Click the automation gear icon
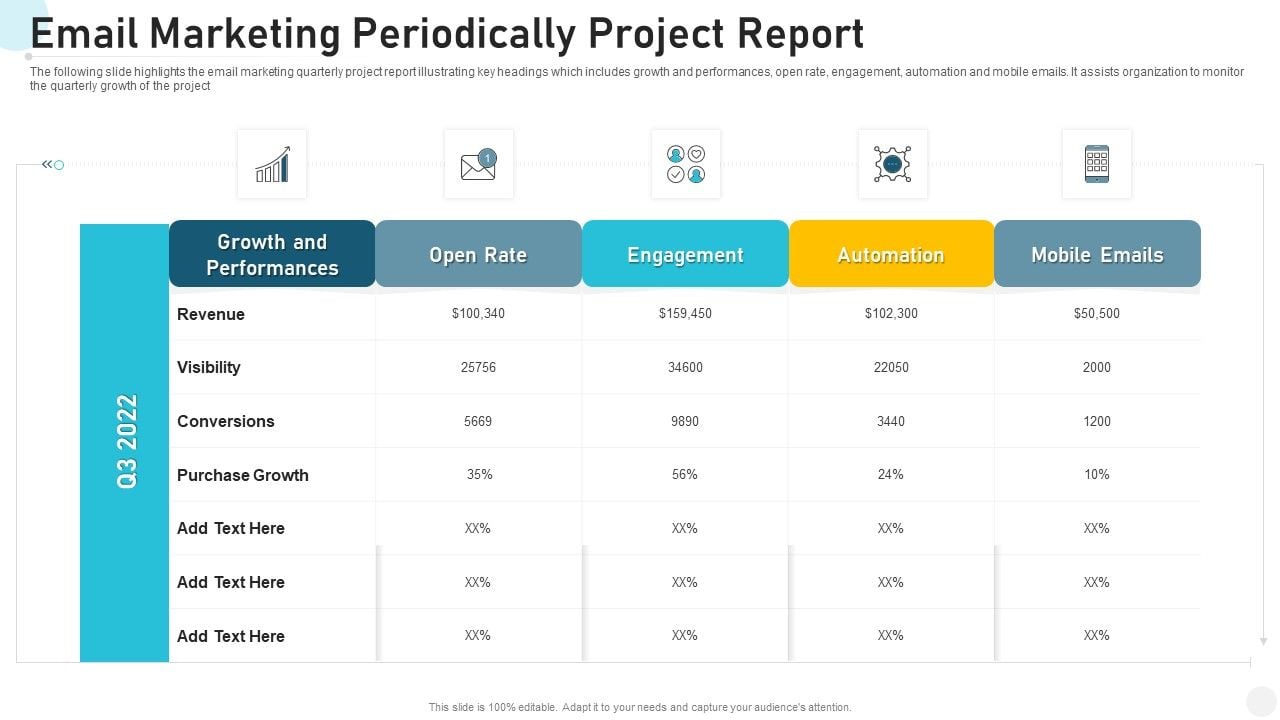 coord(892,164)
